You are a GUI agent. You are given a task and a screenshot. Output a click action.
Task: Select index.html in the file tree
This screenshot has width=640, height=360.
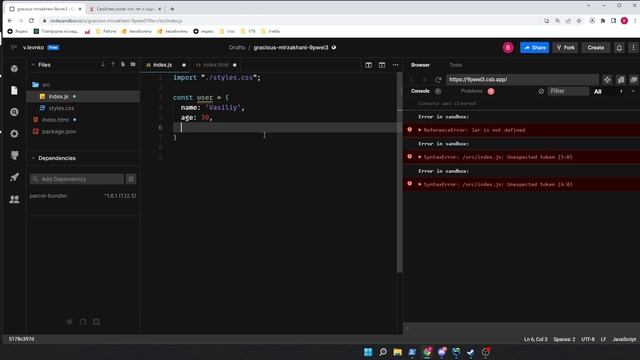tap(83, 120)
